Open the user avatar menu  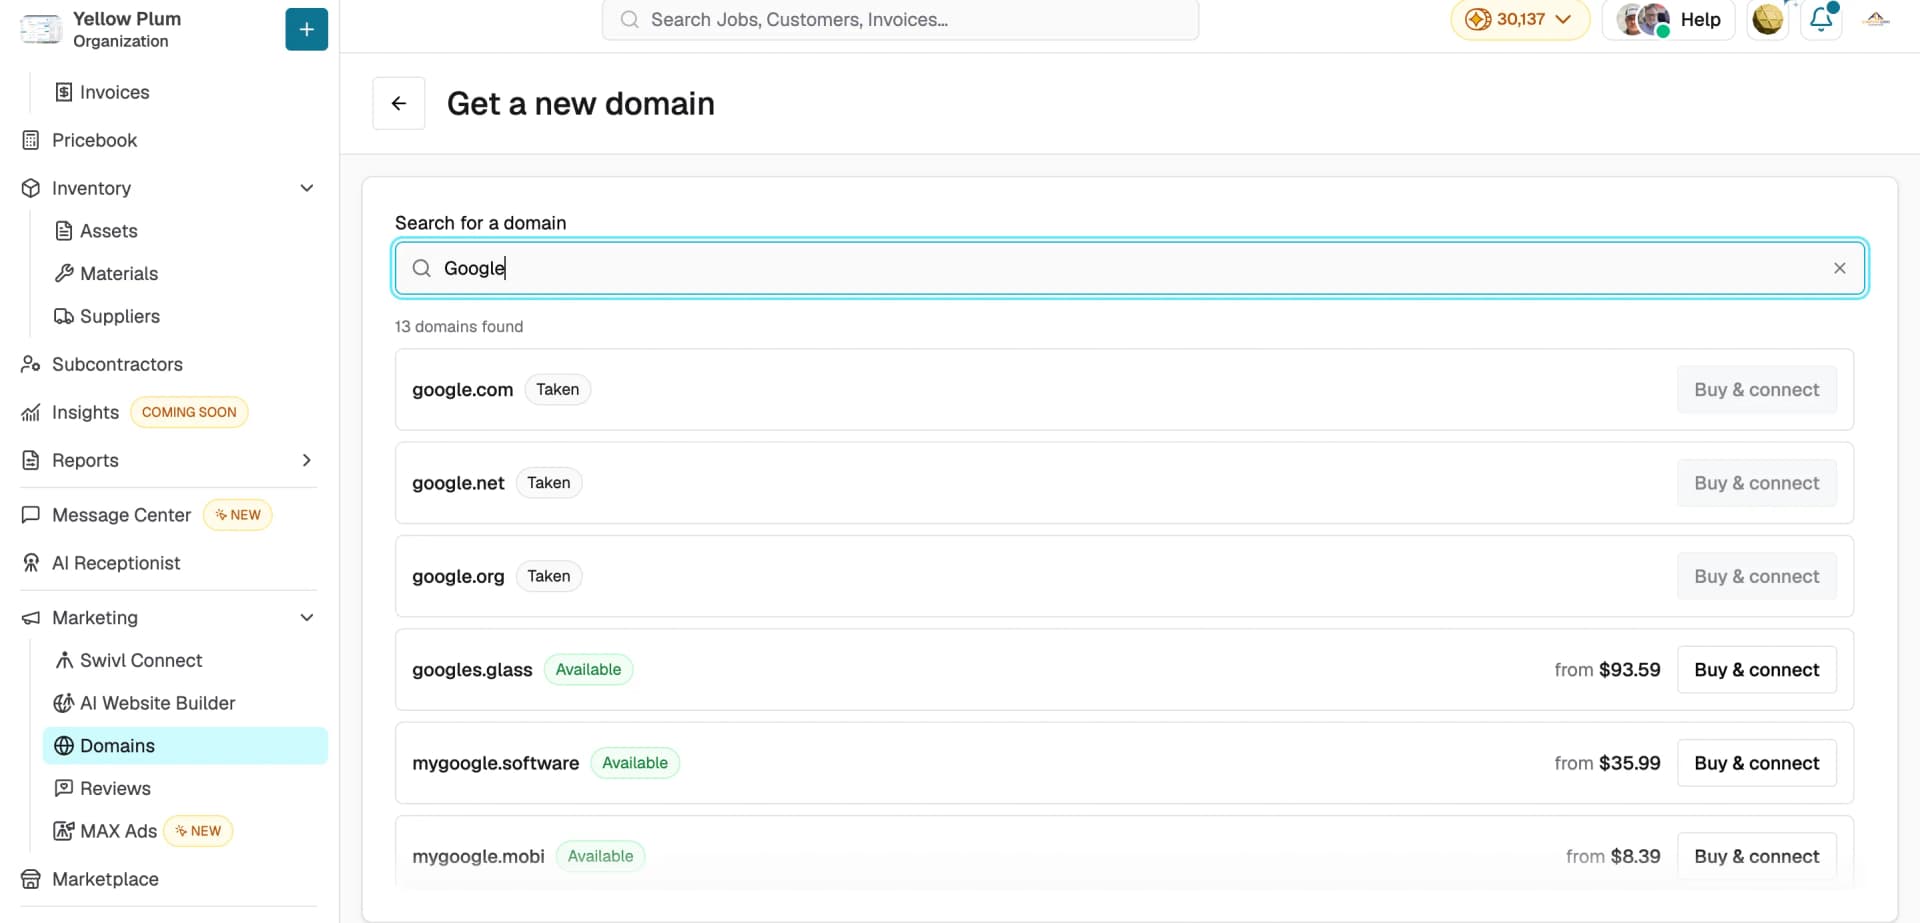1767,19
